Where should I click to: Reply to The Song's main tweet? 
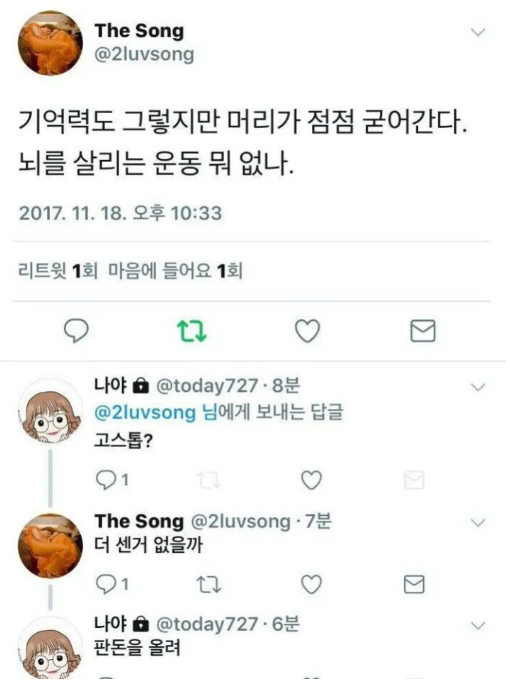coord(76,331)
